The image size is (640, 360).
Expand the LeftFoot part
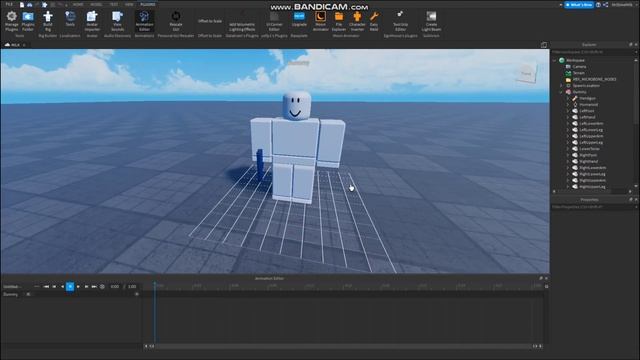pyautogui.click(x=568, y=111)
